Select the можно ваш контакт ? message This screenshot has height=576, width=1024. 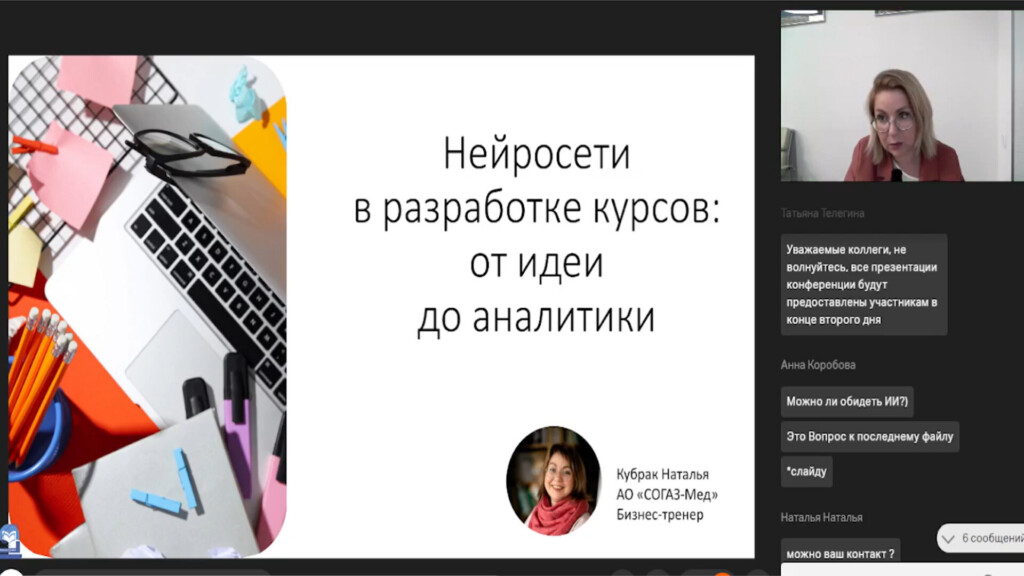[840, 552]
